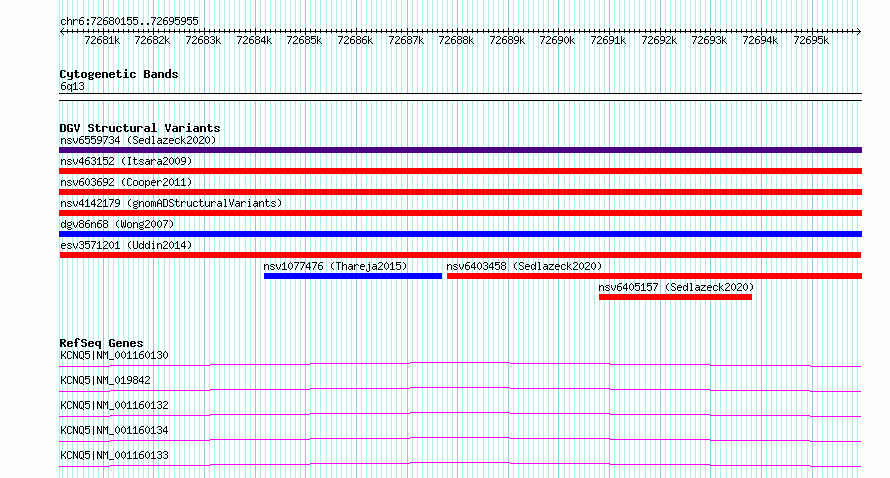
Task: Open the nsv6405157 (Sedlazeck2020) variant label
Action: click(x=676, y=287)
